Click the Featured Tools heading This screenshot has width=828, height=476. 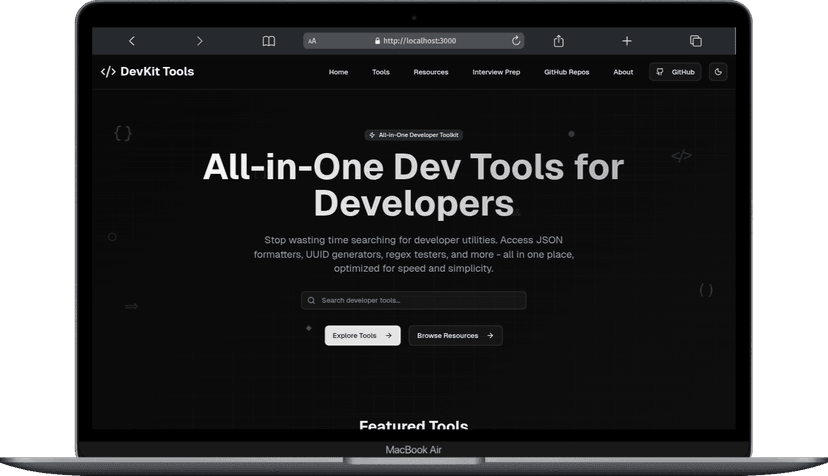point(413,424)
